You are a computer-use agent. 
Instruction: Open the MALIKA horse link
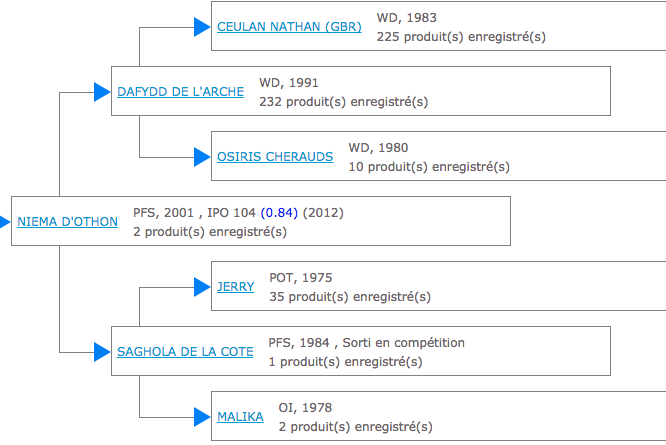[x=240, y=417]
